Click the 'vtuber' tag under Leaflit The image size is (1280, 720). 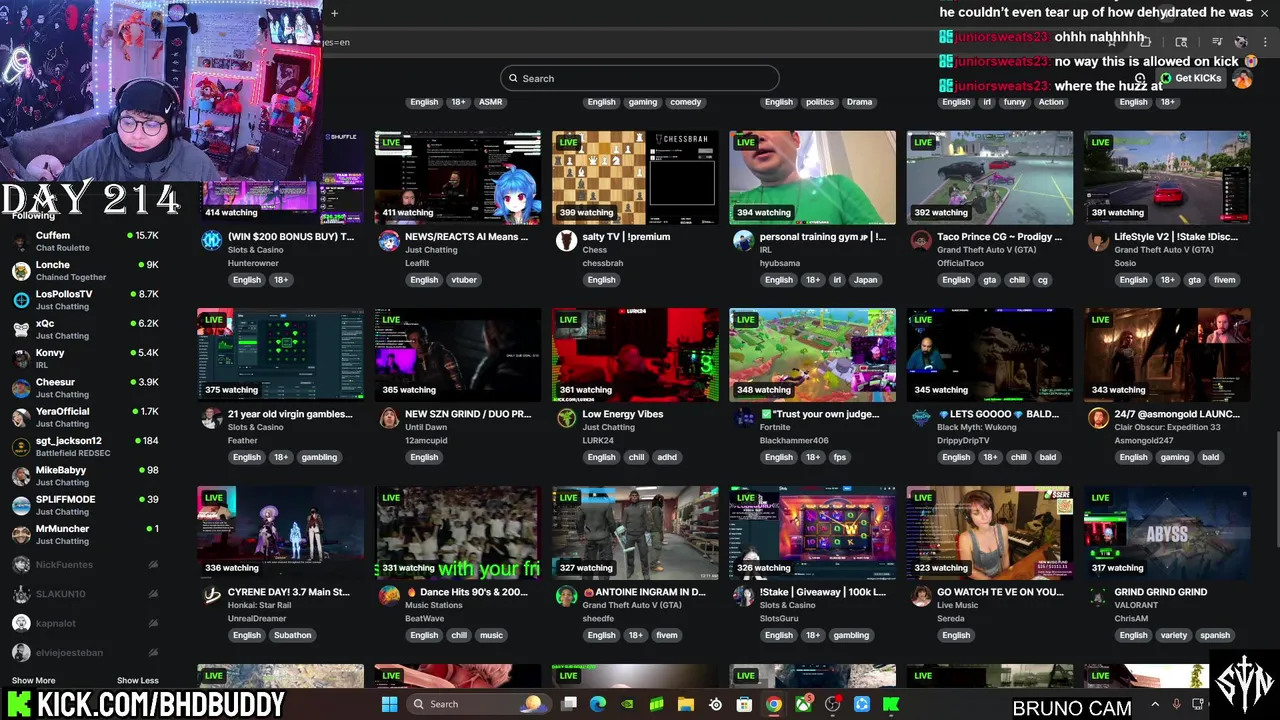(x=464, y=280)
